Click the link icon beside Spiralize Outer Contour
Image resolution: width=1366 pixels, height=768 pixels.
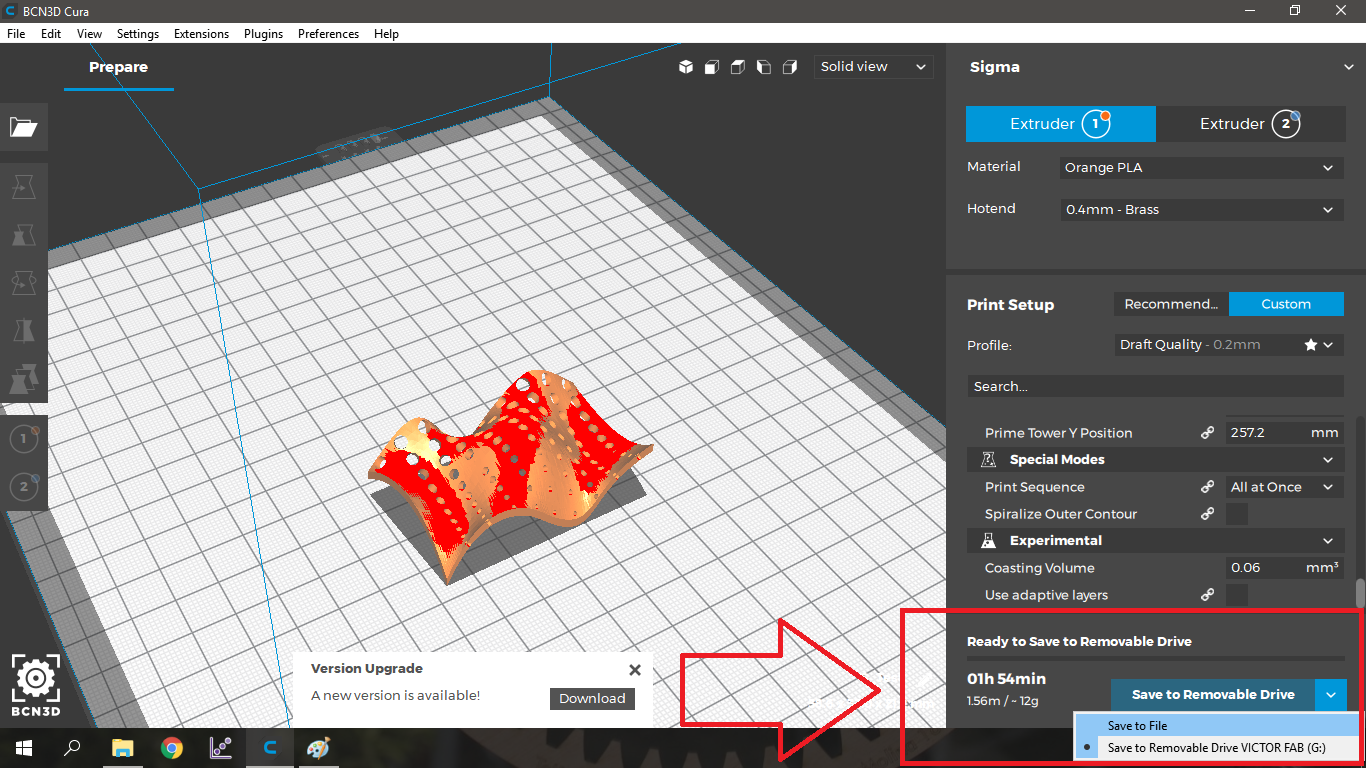[x=1207, y=514]
